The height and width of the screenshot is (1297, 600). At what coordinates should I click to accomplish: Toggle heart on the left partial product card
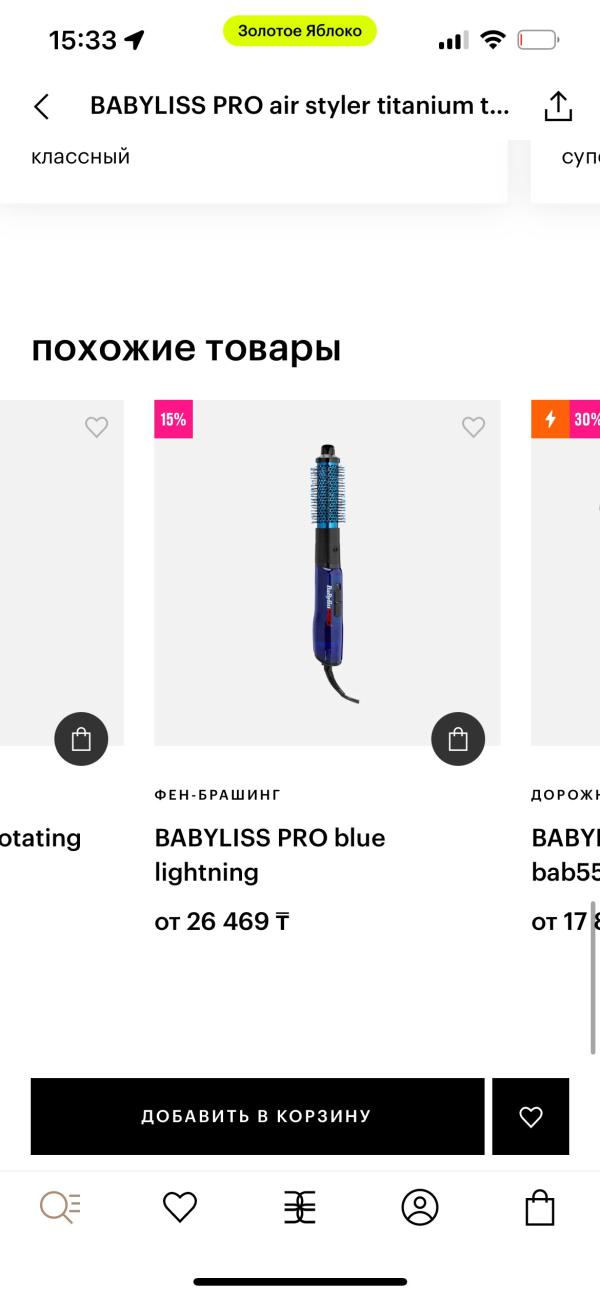coord(96,427)
